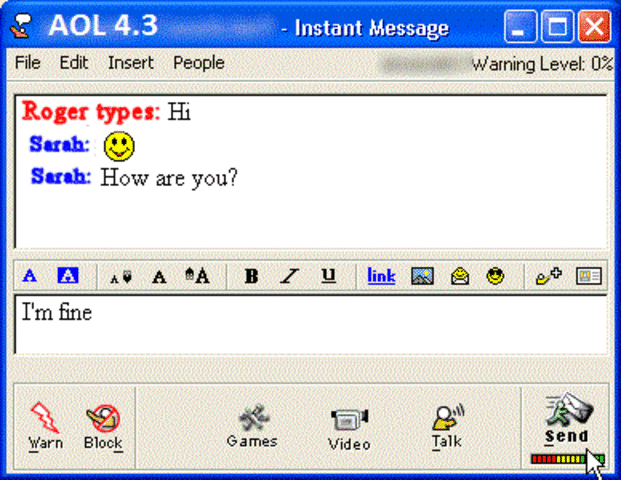Toggle italic formatting

click(290, 276)
